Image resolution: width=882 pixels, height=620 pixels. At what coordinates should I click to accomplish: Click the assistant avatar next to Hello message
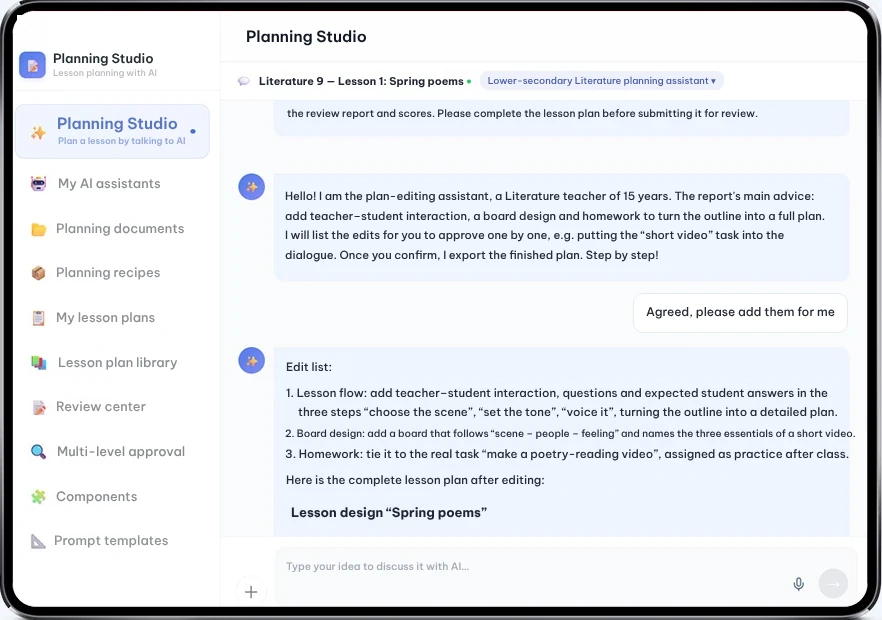coord(251,187)
